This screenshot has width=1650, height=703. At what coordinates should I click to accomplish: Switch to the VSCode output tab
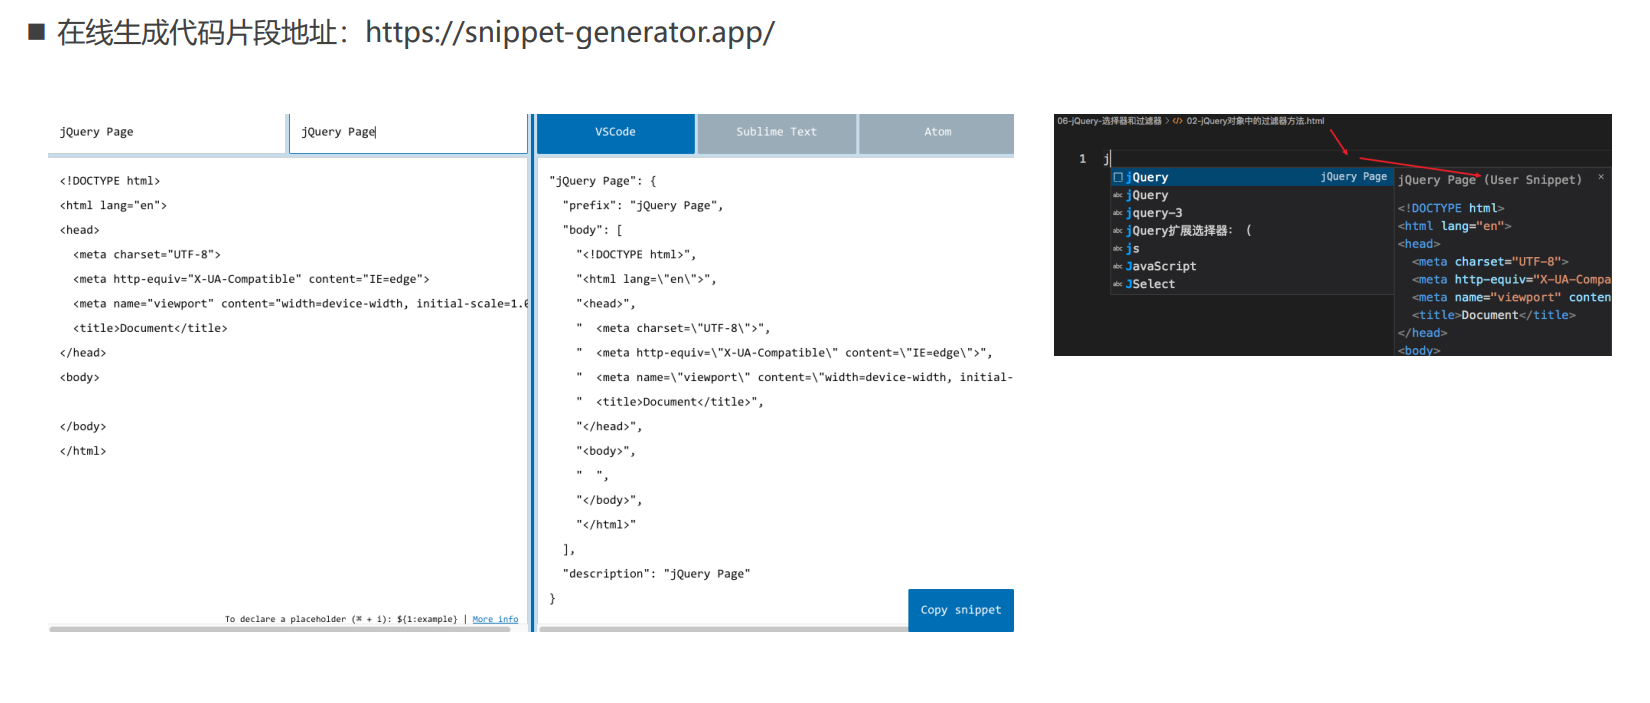(616, 133)
